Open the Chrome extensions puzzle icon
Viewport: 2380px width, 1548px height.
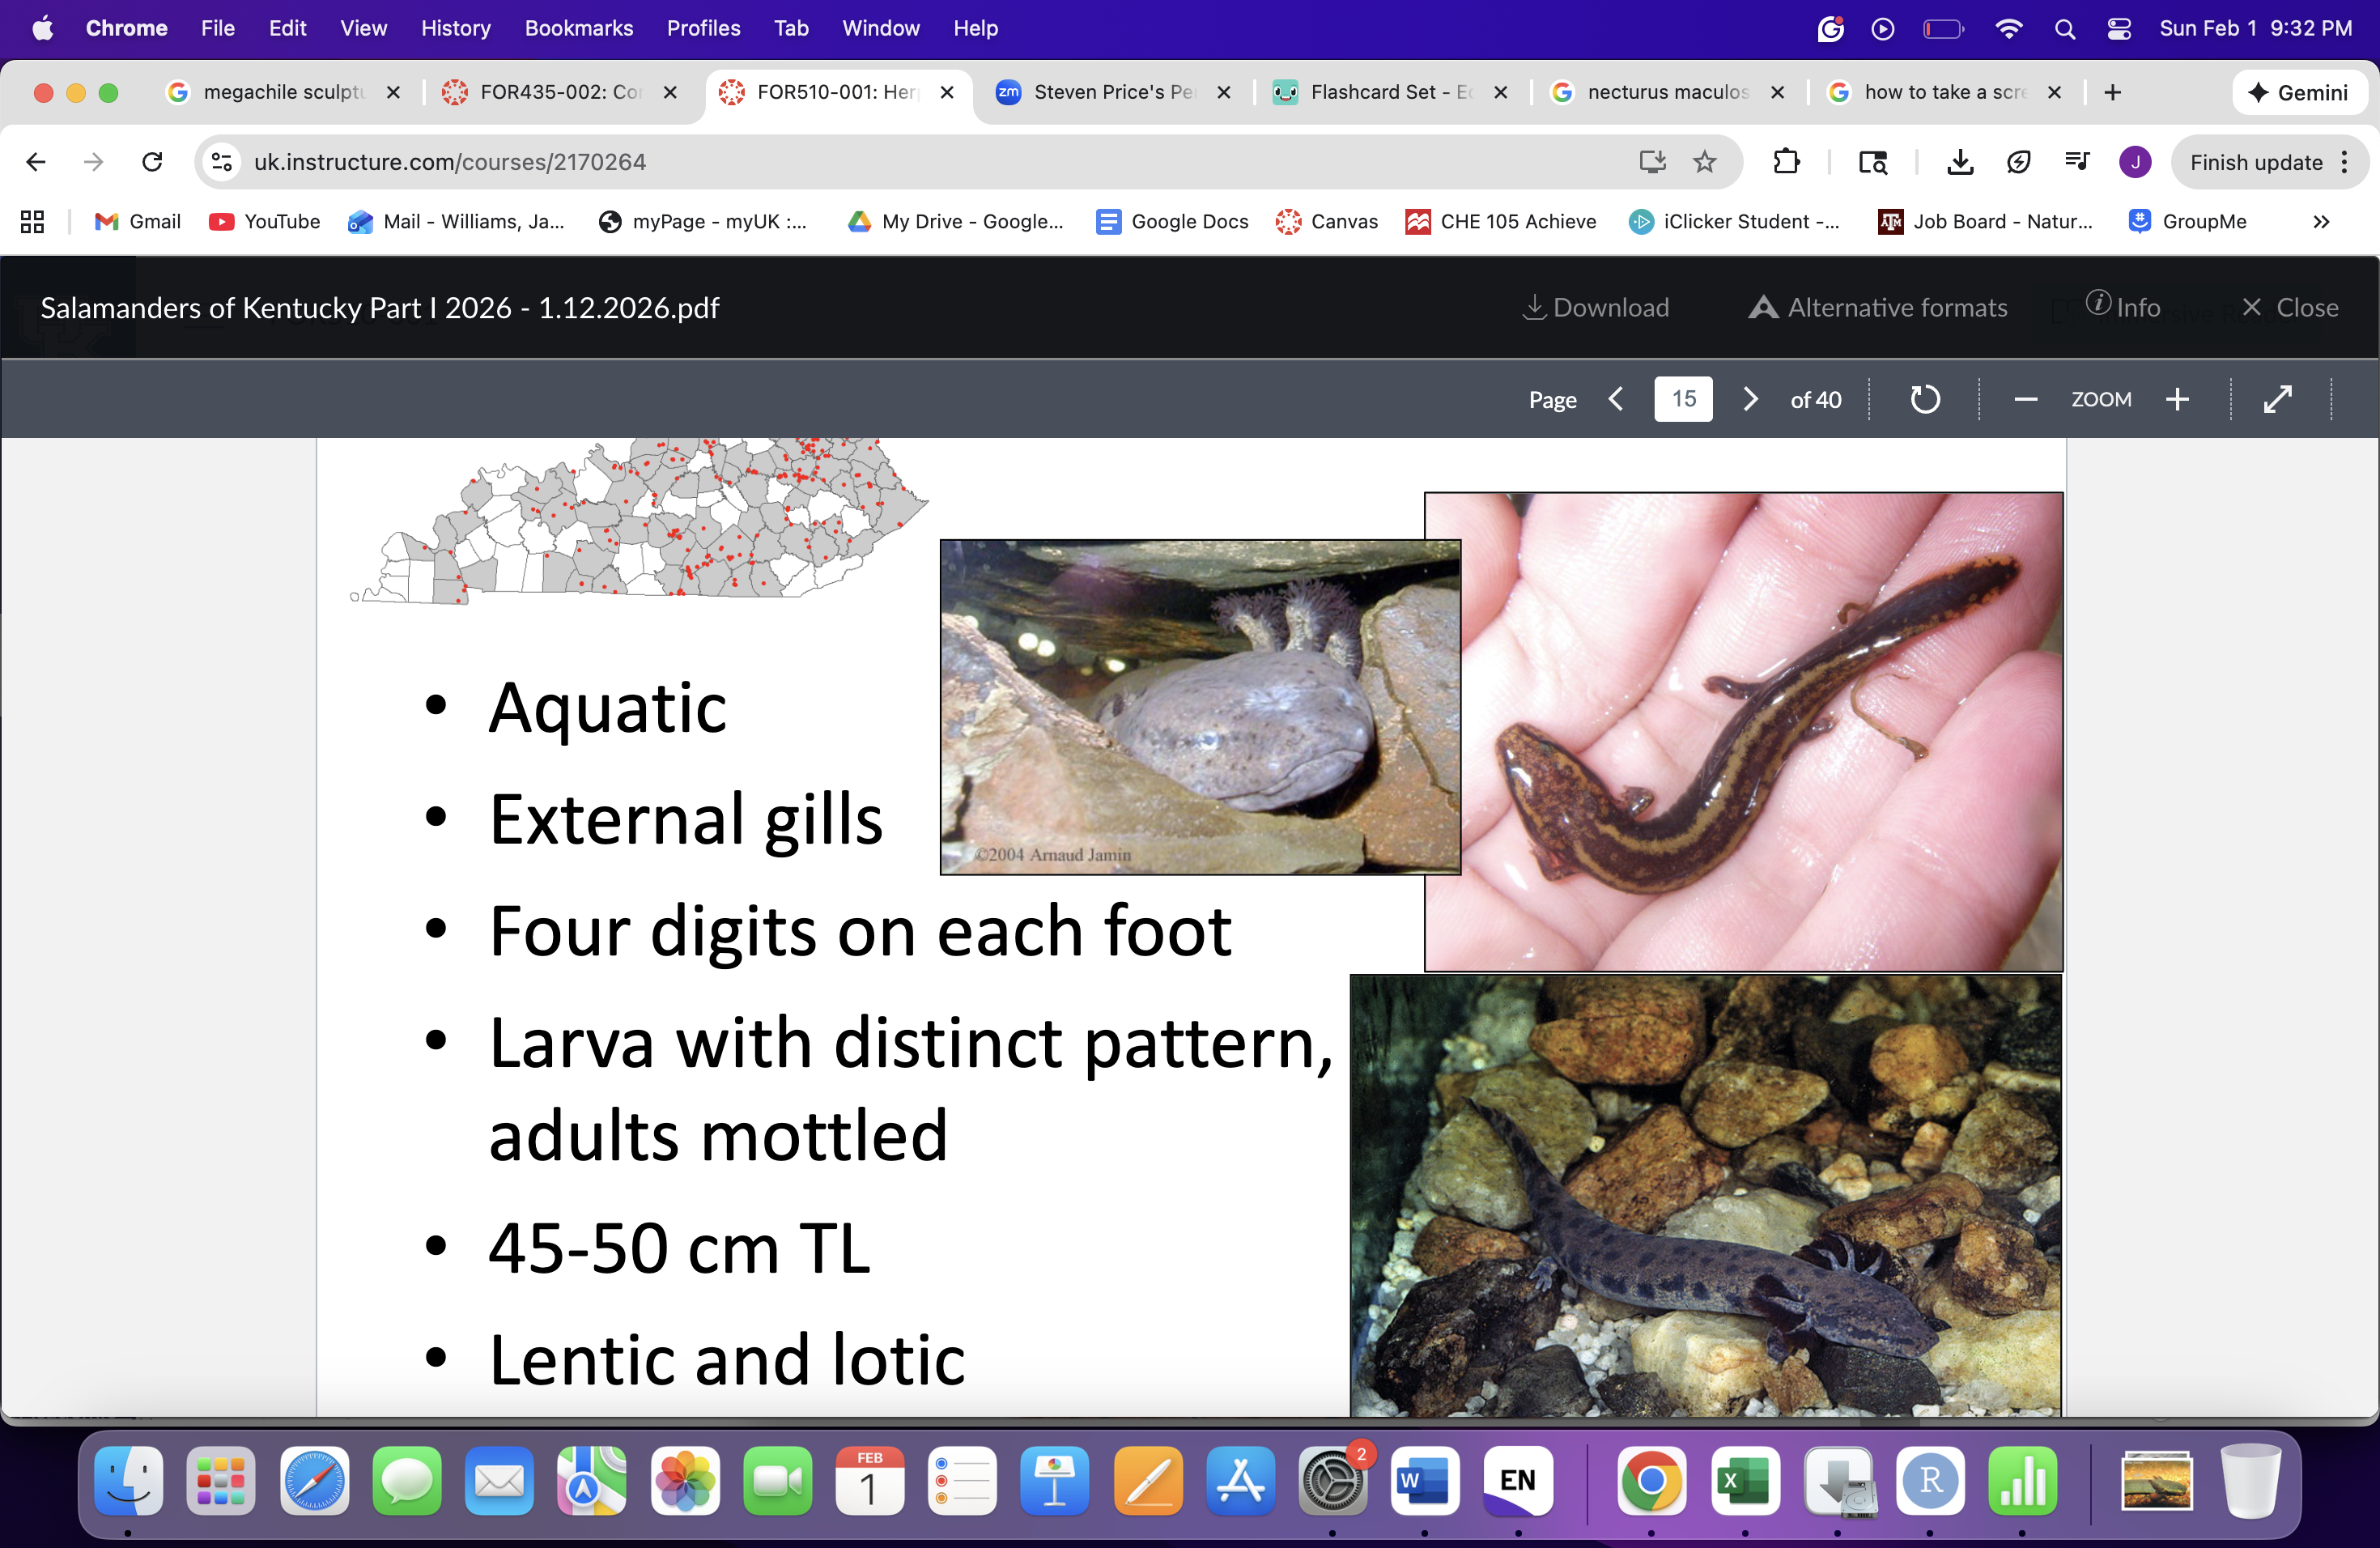point(1786,162)
